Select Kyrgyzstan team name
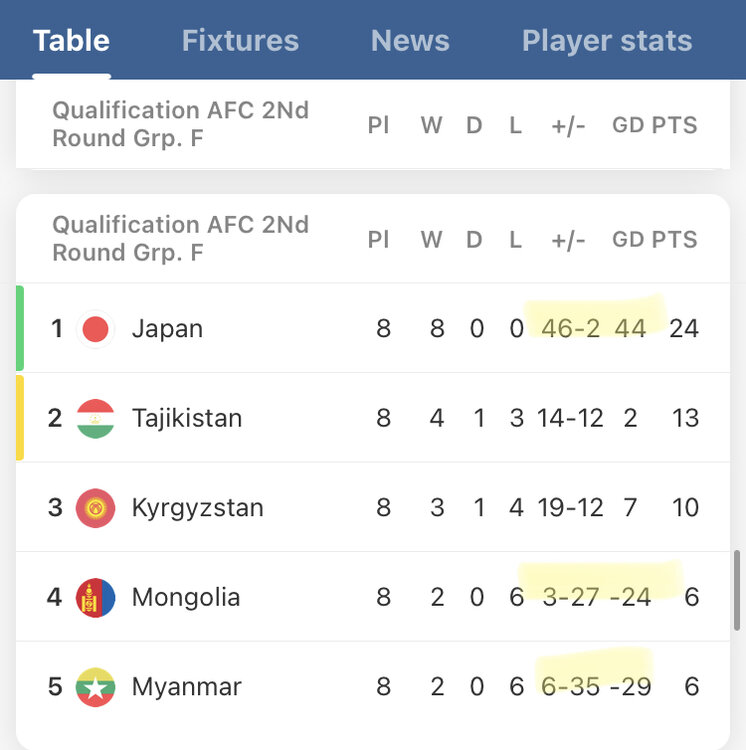This screenshot has width=746, height=750. click(197, 508)
